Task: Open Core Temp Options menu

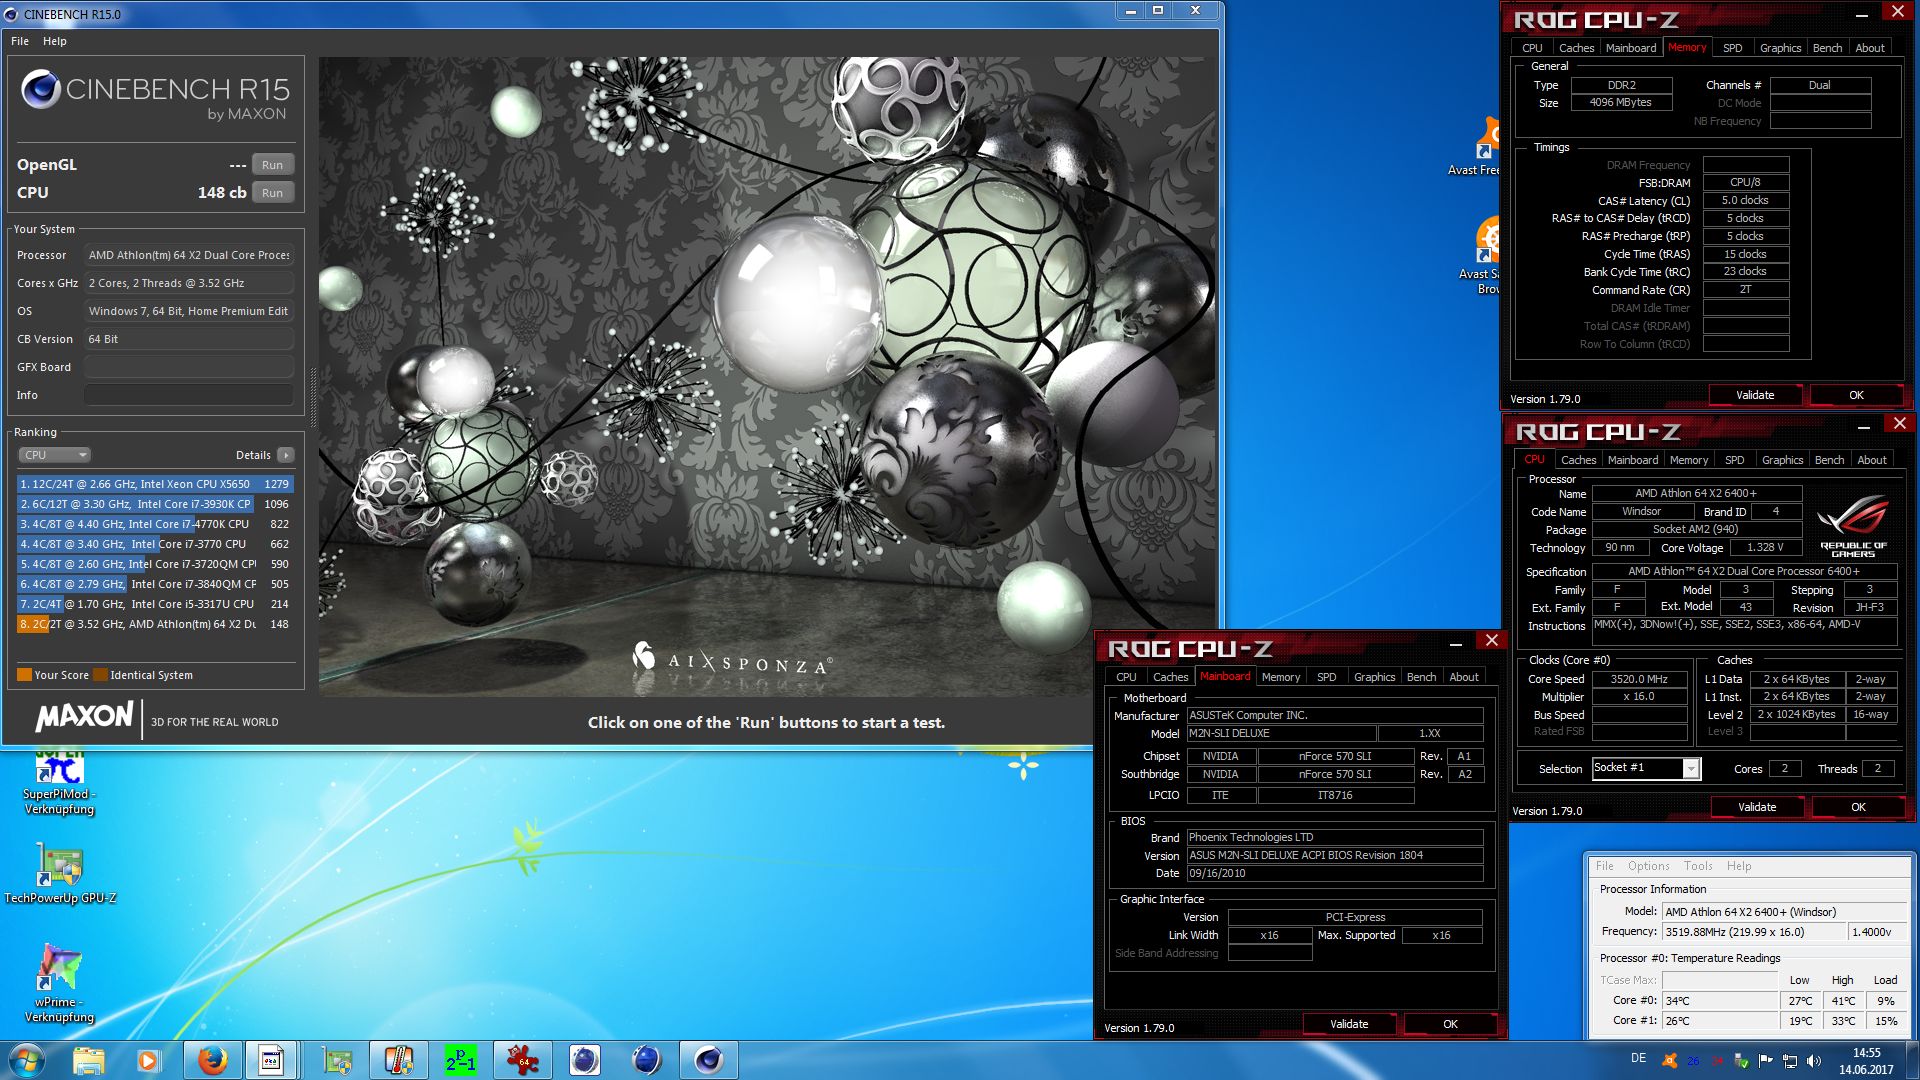Action: pos(1648,866)
